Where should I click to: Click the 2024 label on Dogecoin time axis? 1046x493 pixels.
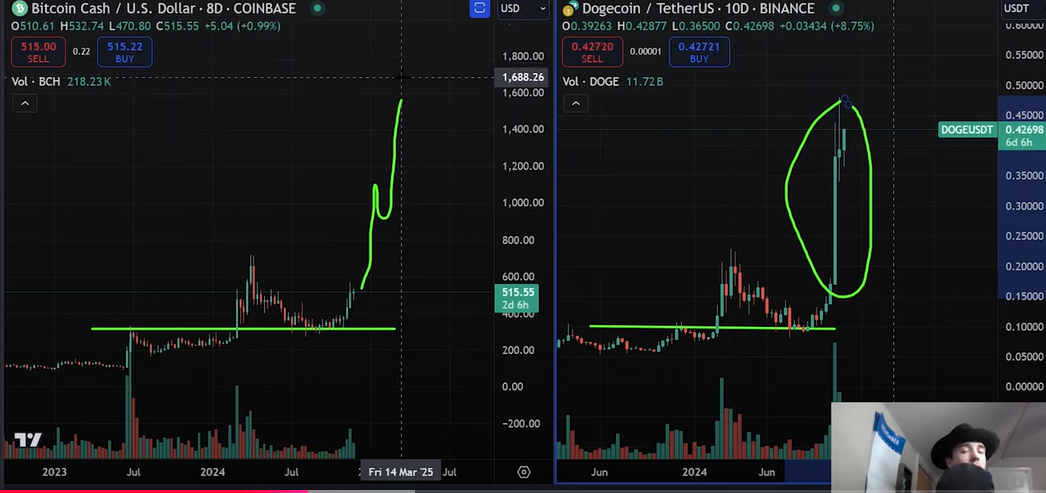coord(694,472)
